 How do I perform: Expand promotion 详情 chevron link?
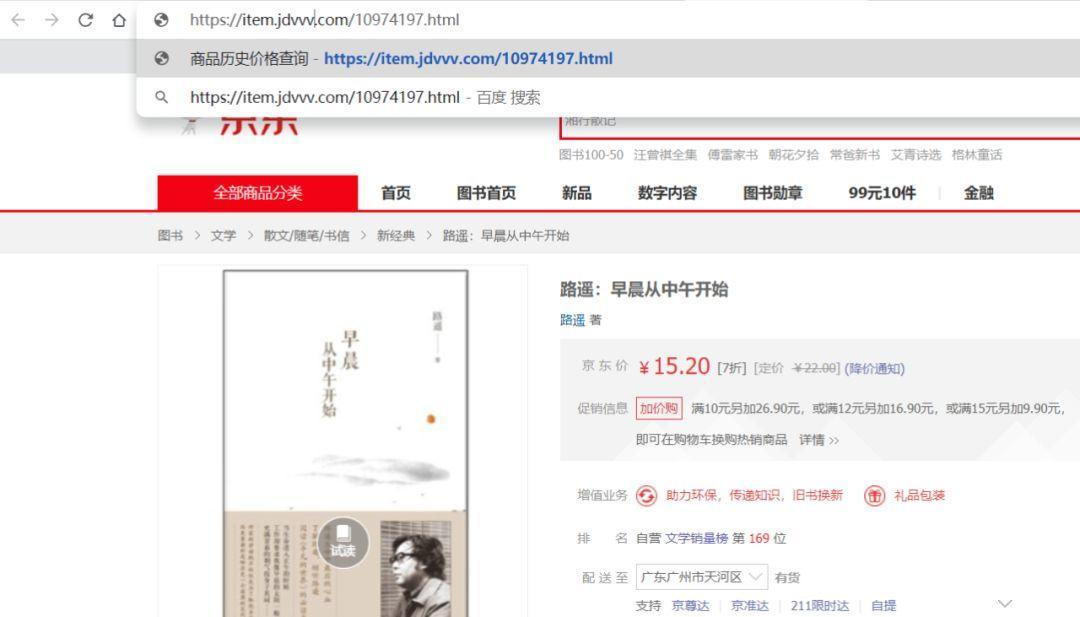819,440
